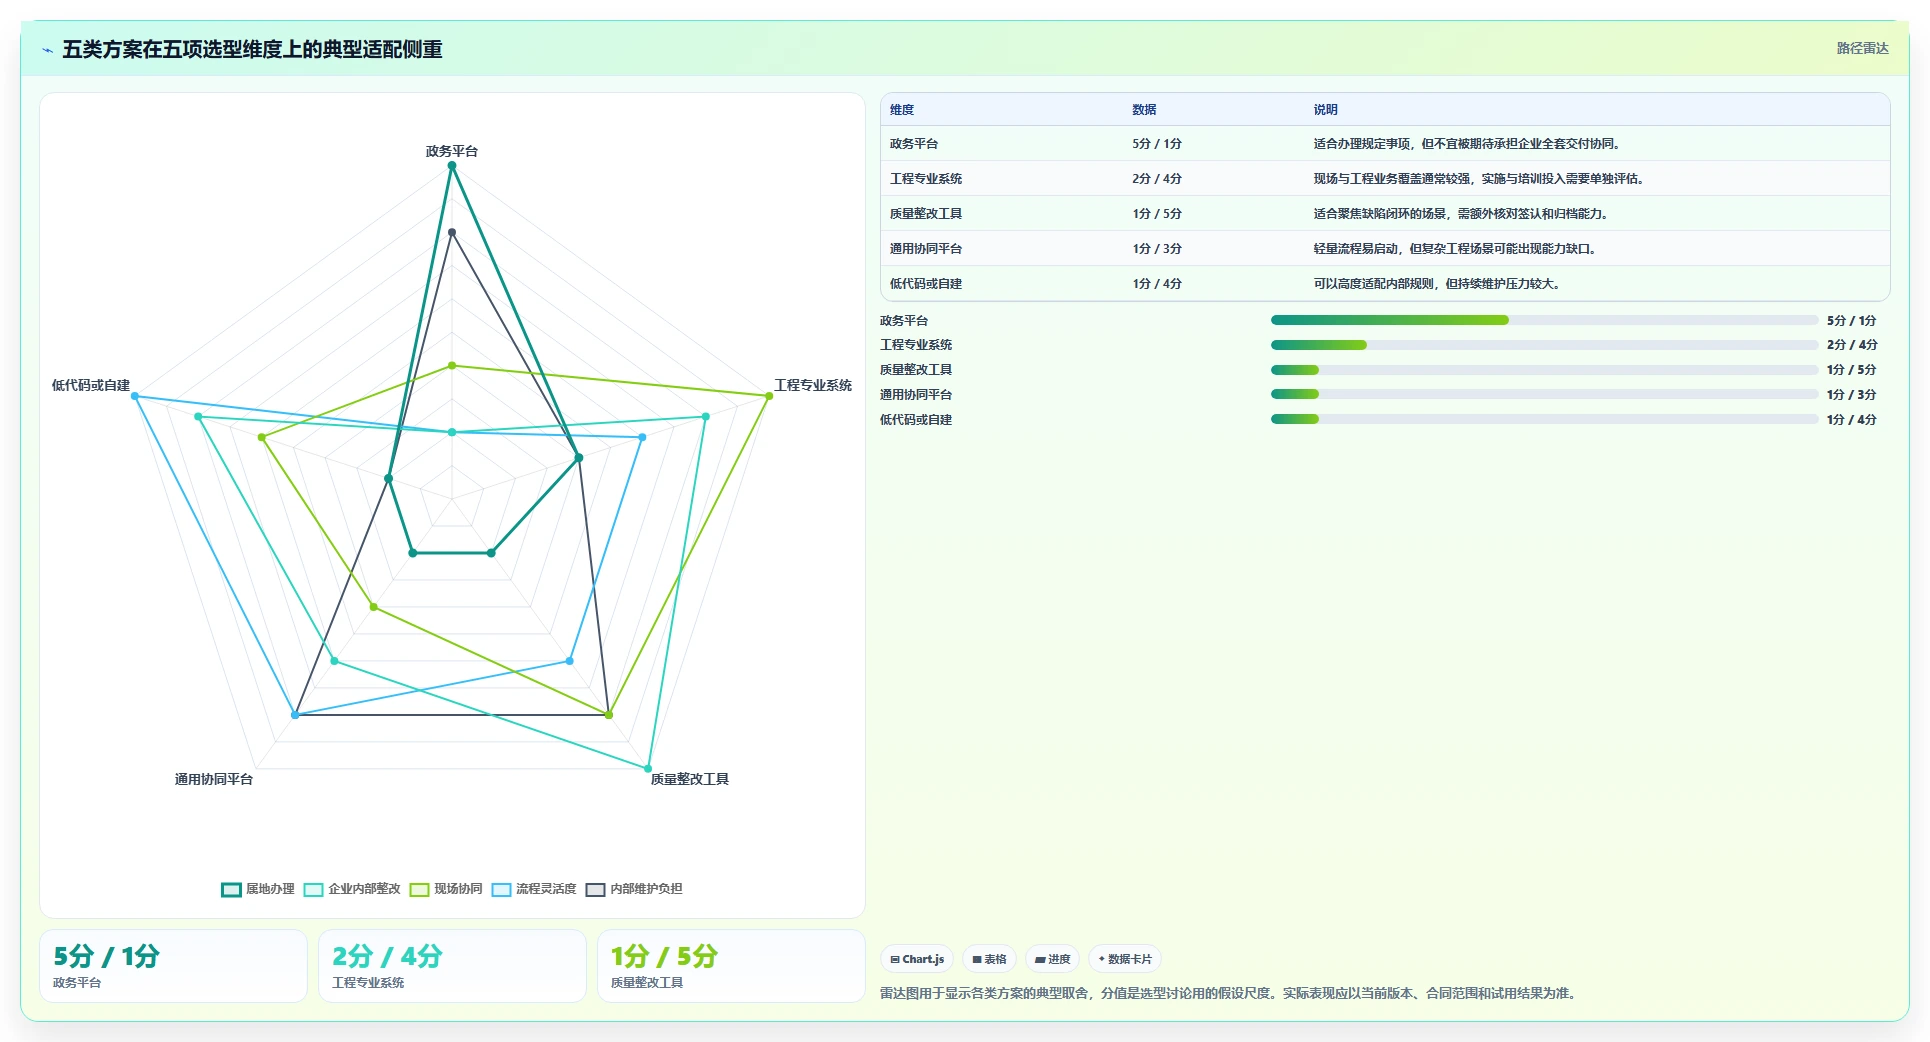
Task: Toggle the 流程灵活度 legend dataset
Action: (x=534, y=889)
